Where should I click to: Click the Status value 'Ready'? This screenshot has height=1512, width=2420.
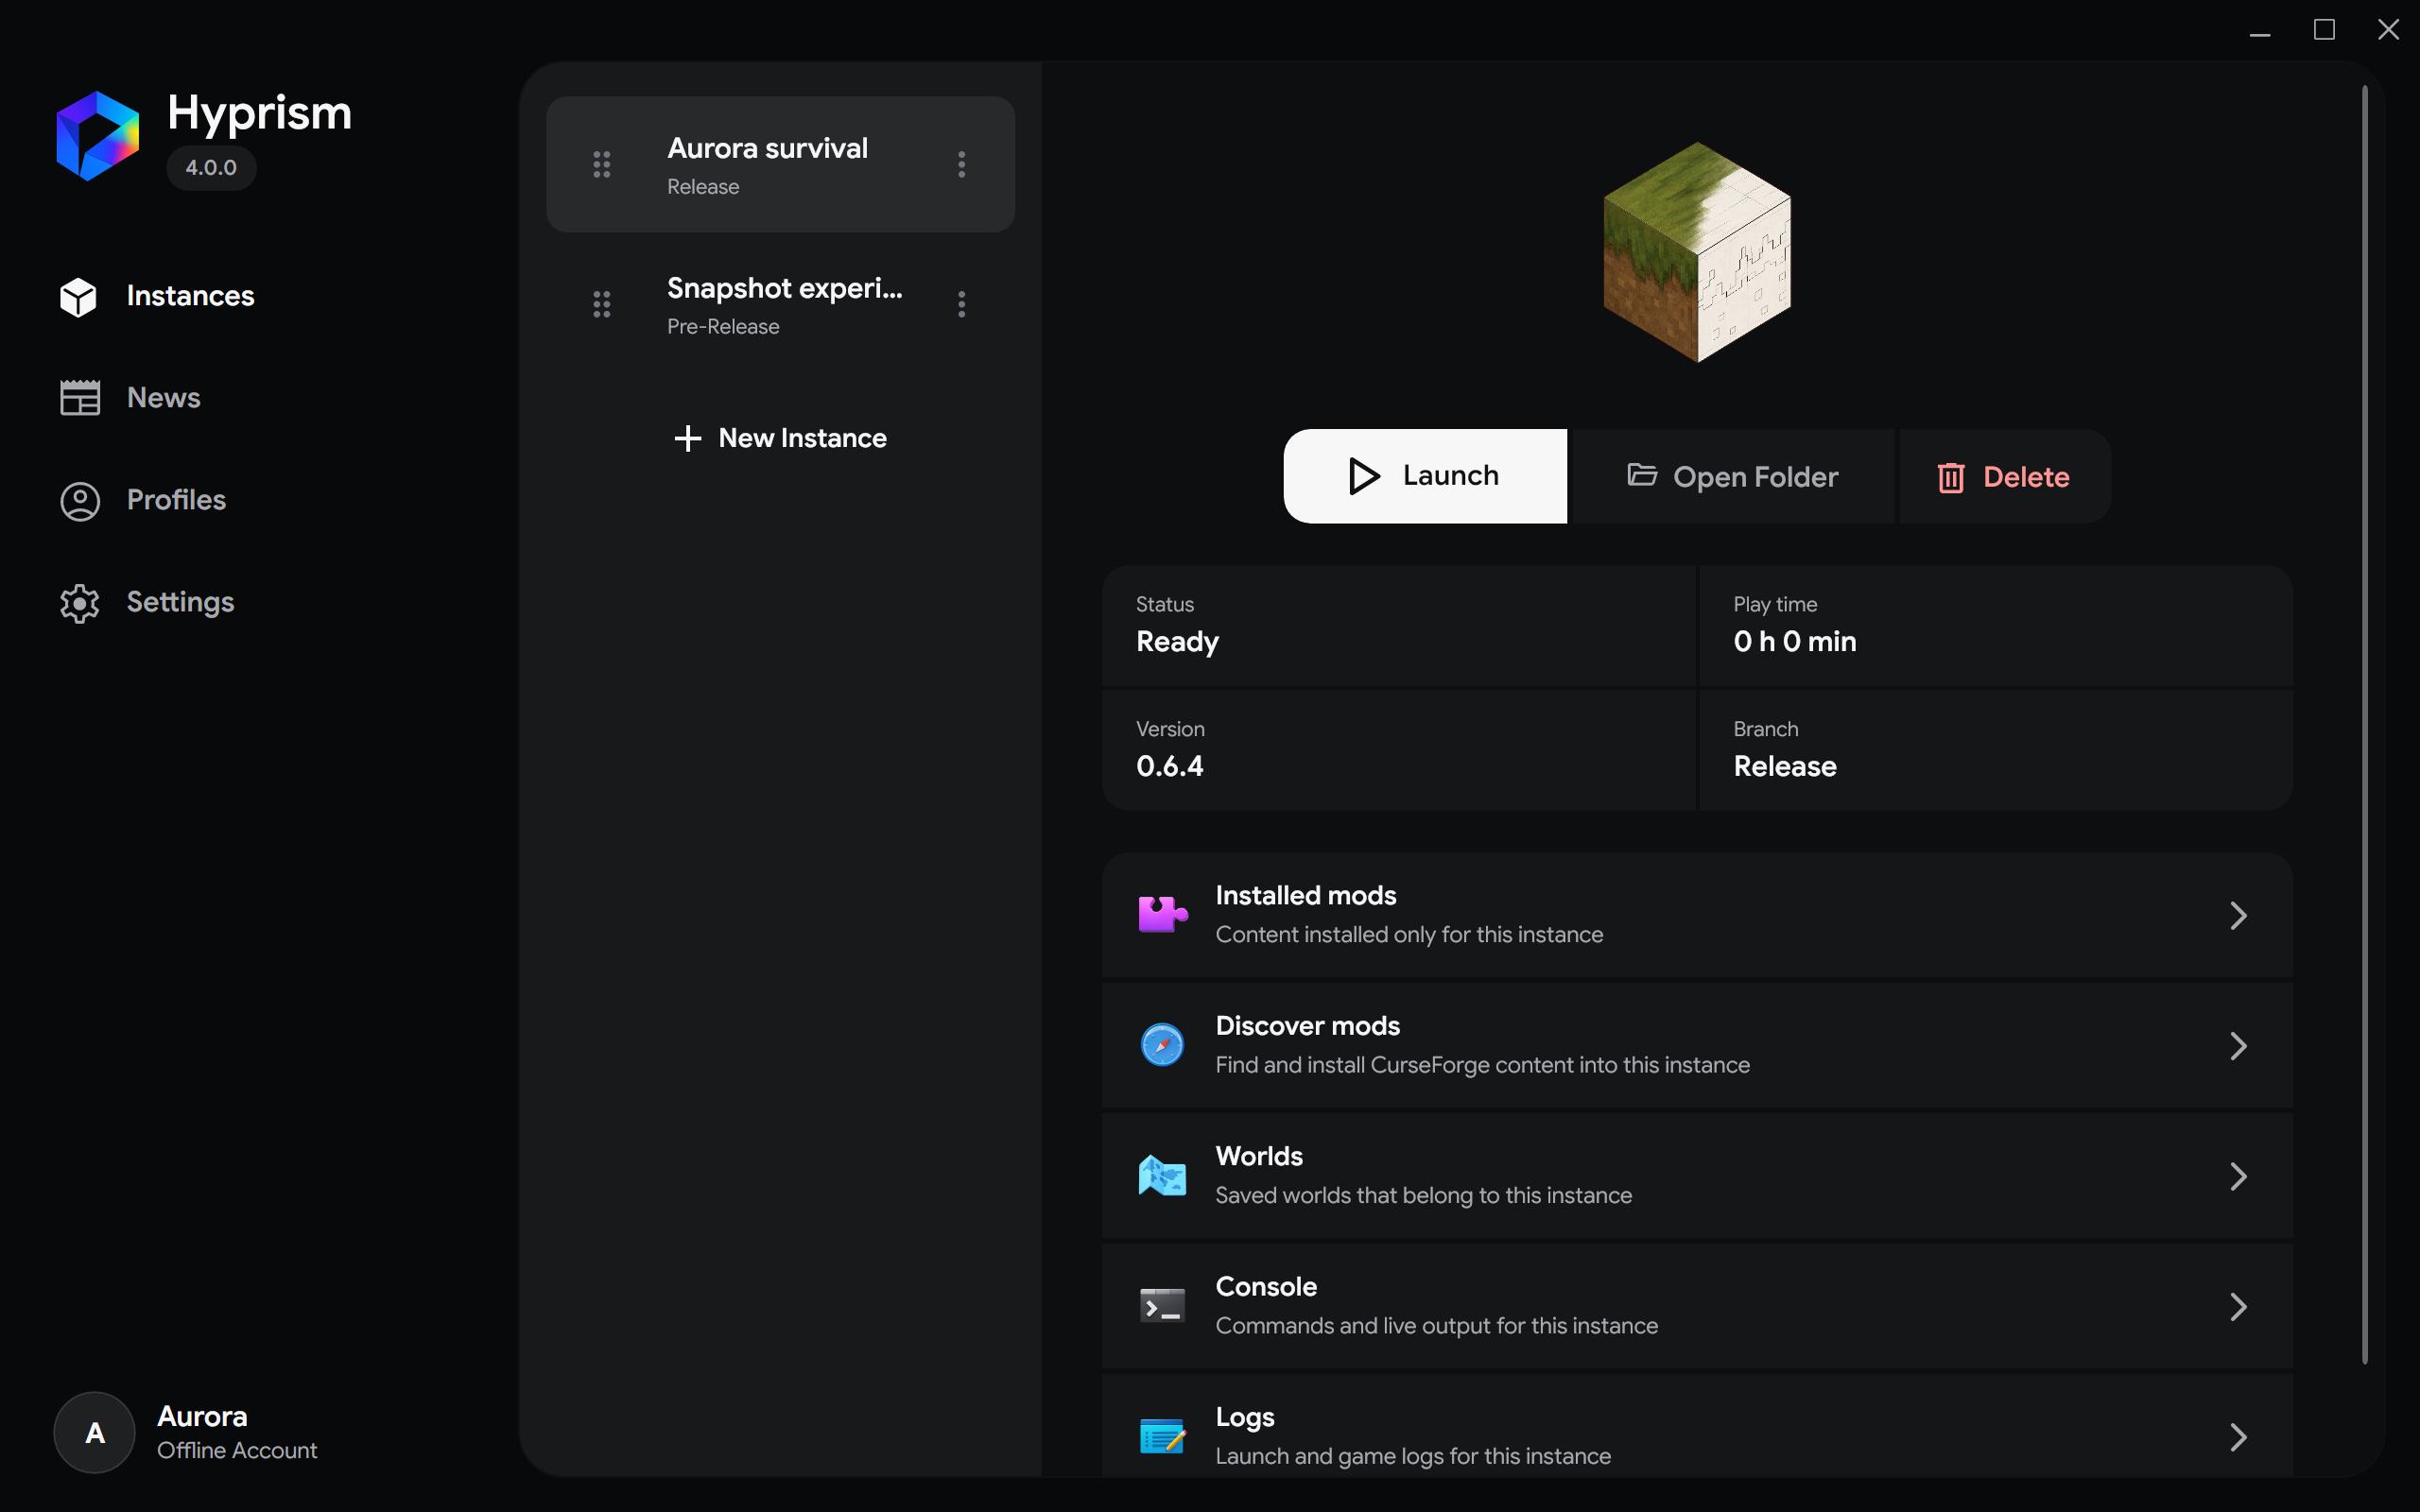[x=1177, y=641]
